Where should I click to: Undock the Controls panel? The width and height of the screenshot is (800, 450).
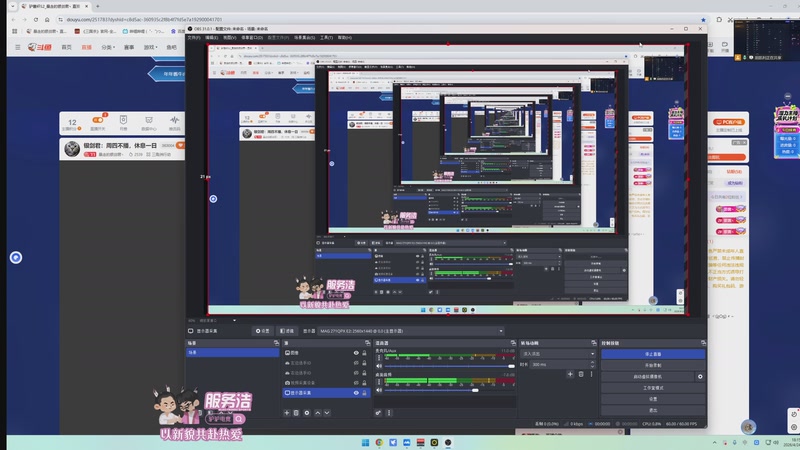click(x=703, y=343)
